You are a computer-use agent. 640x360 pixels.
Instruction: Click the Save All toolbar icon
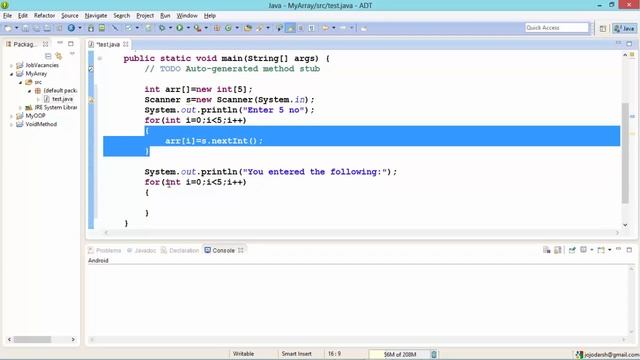(x=36, y=28)
